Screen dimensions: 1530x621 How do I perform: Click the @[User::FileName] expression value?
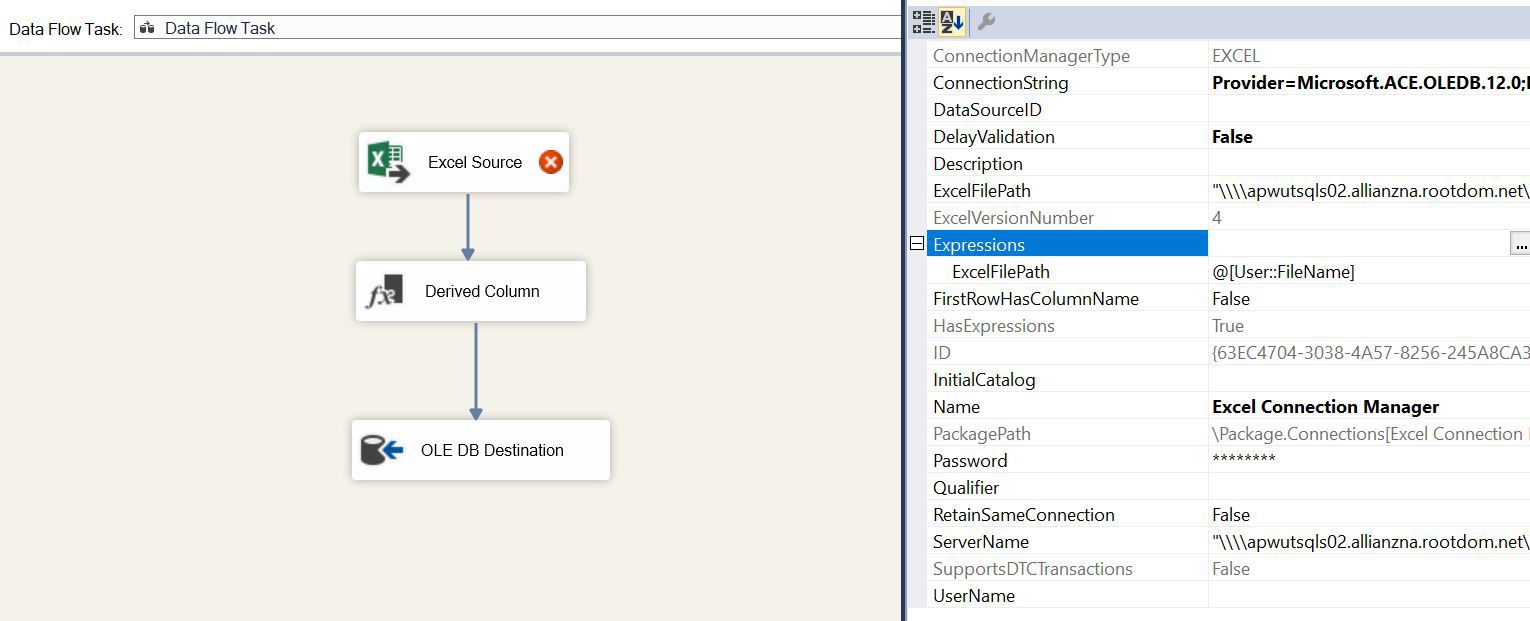tap(1283, 271)
